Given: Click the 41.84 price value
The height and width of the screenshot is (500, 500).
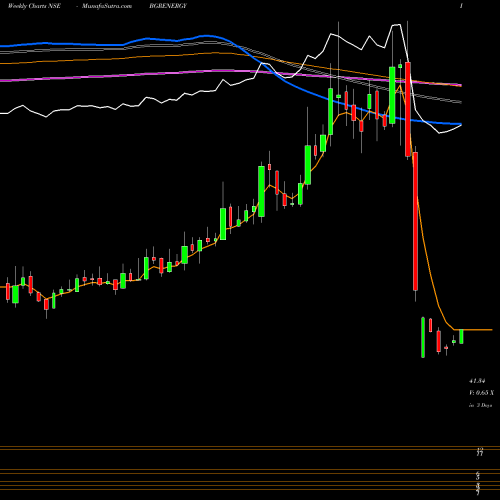Looking at the screenshot, I should click(477, 381).
